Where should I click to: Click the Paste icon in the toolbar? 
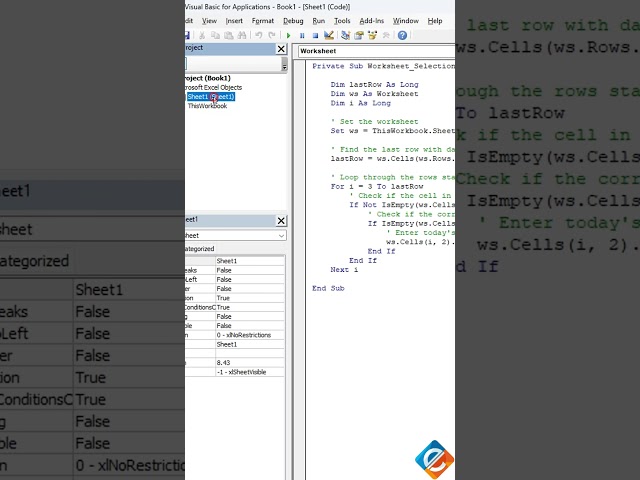click(x=229, y=36)
